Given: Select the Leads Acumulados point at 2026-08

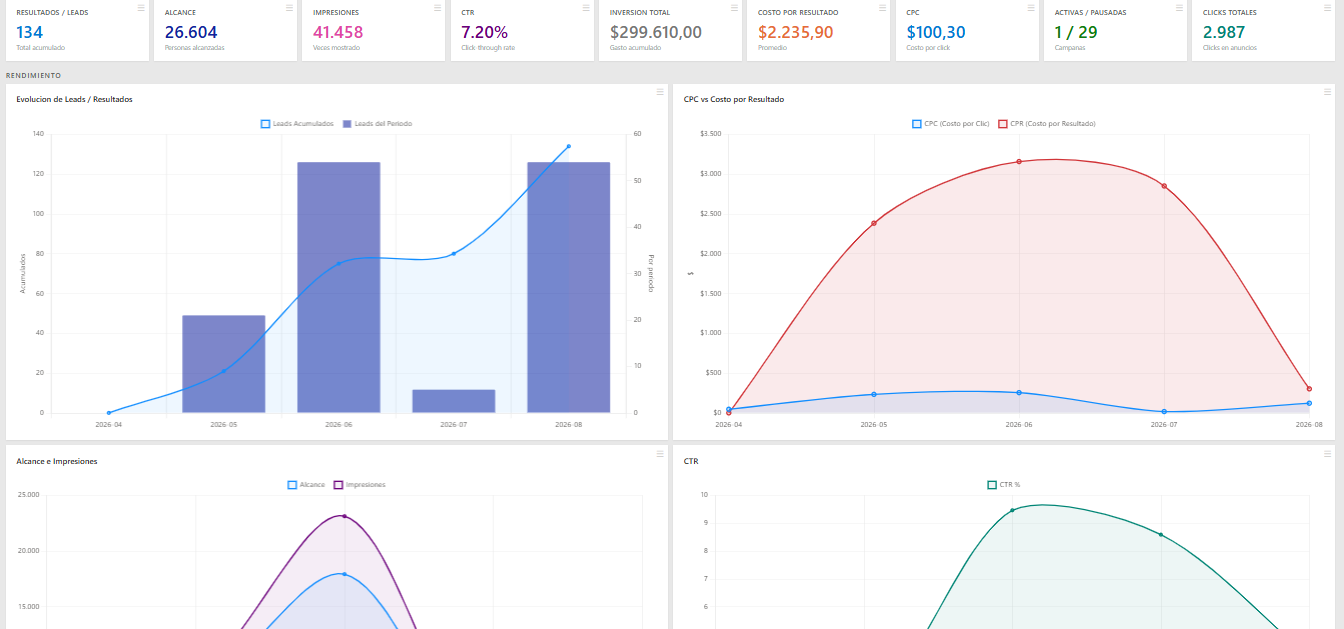Looking at the screenshot, I should (x=569, y=146).
